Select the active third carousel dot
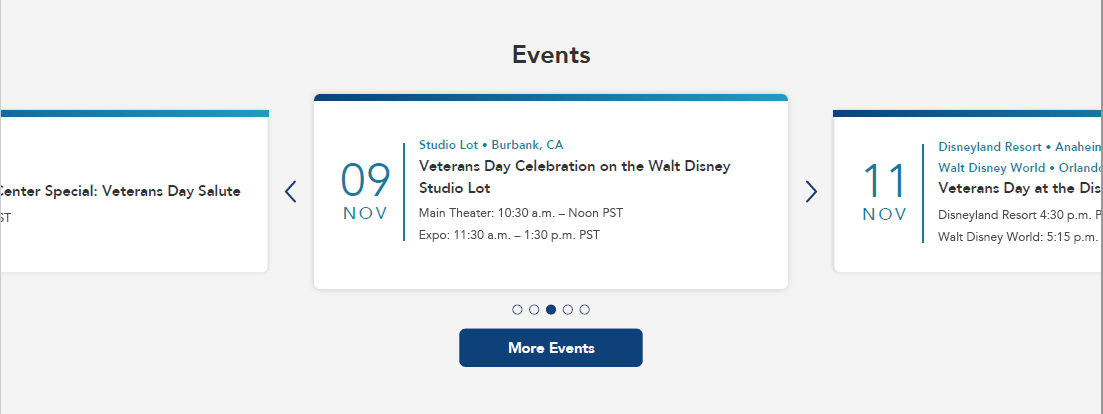This screenshot has width=1103, height=414. click(551, 310)
